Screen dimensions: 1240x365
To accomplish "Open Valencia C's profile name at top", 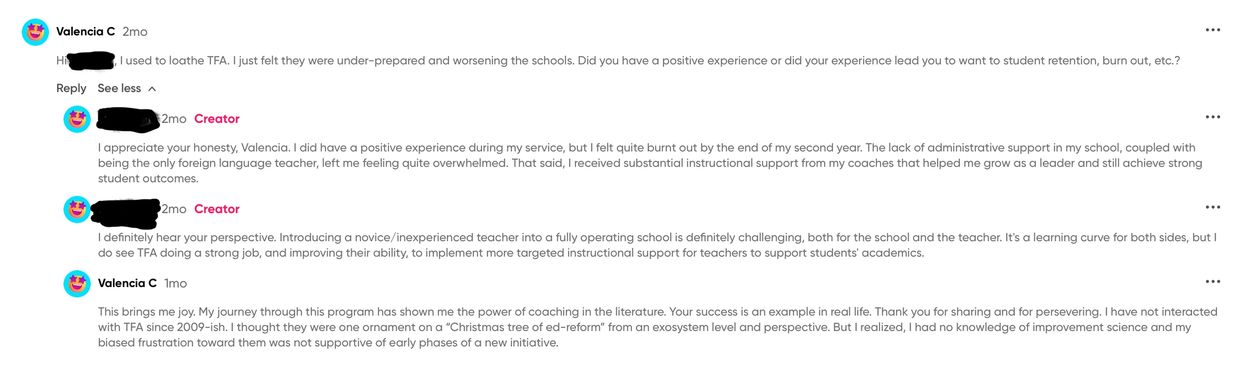I will point(85,32).
